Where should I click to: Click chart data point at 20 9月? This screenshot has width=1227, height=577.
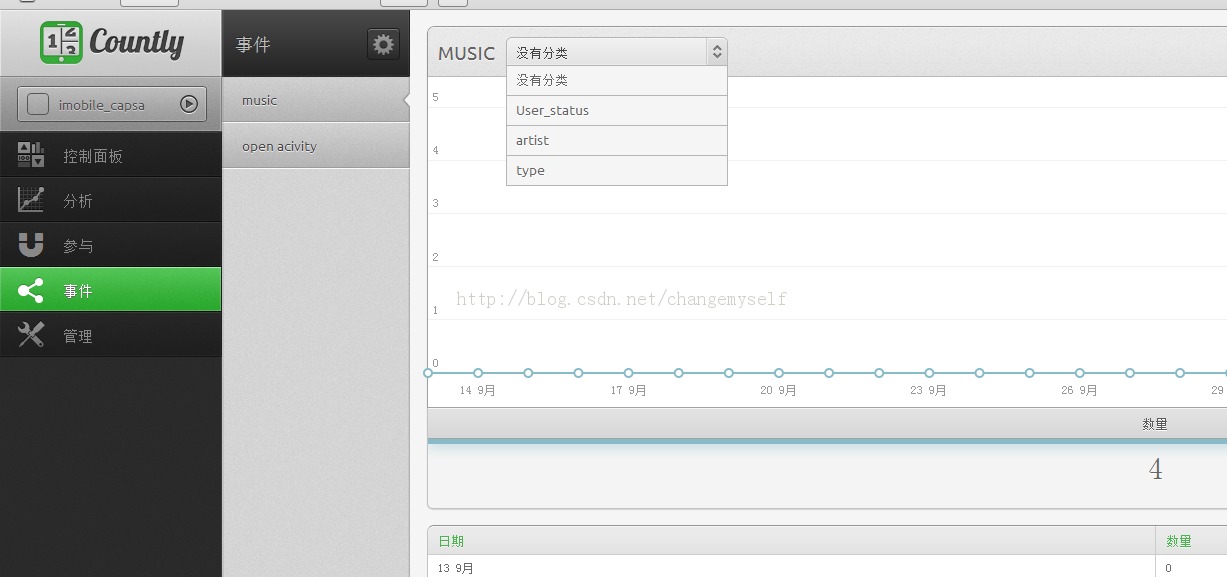[779, 373]
